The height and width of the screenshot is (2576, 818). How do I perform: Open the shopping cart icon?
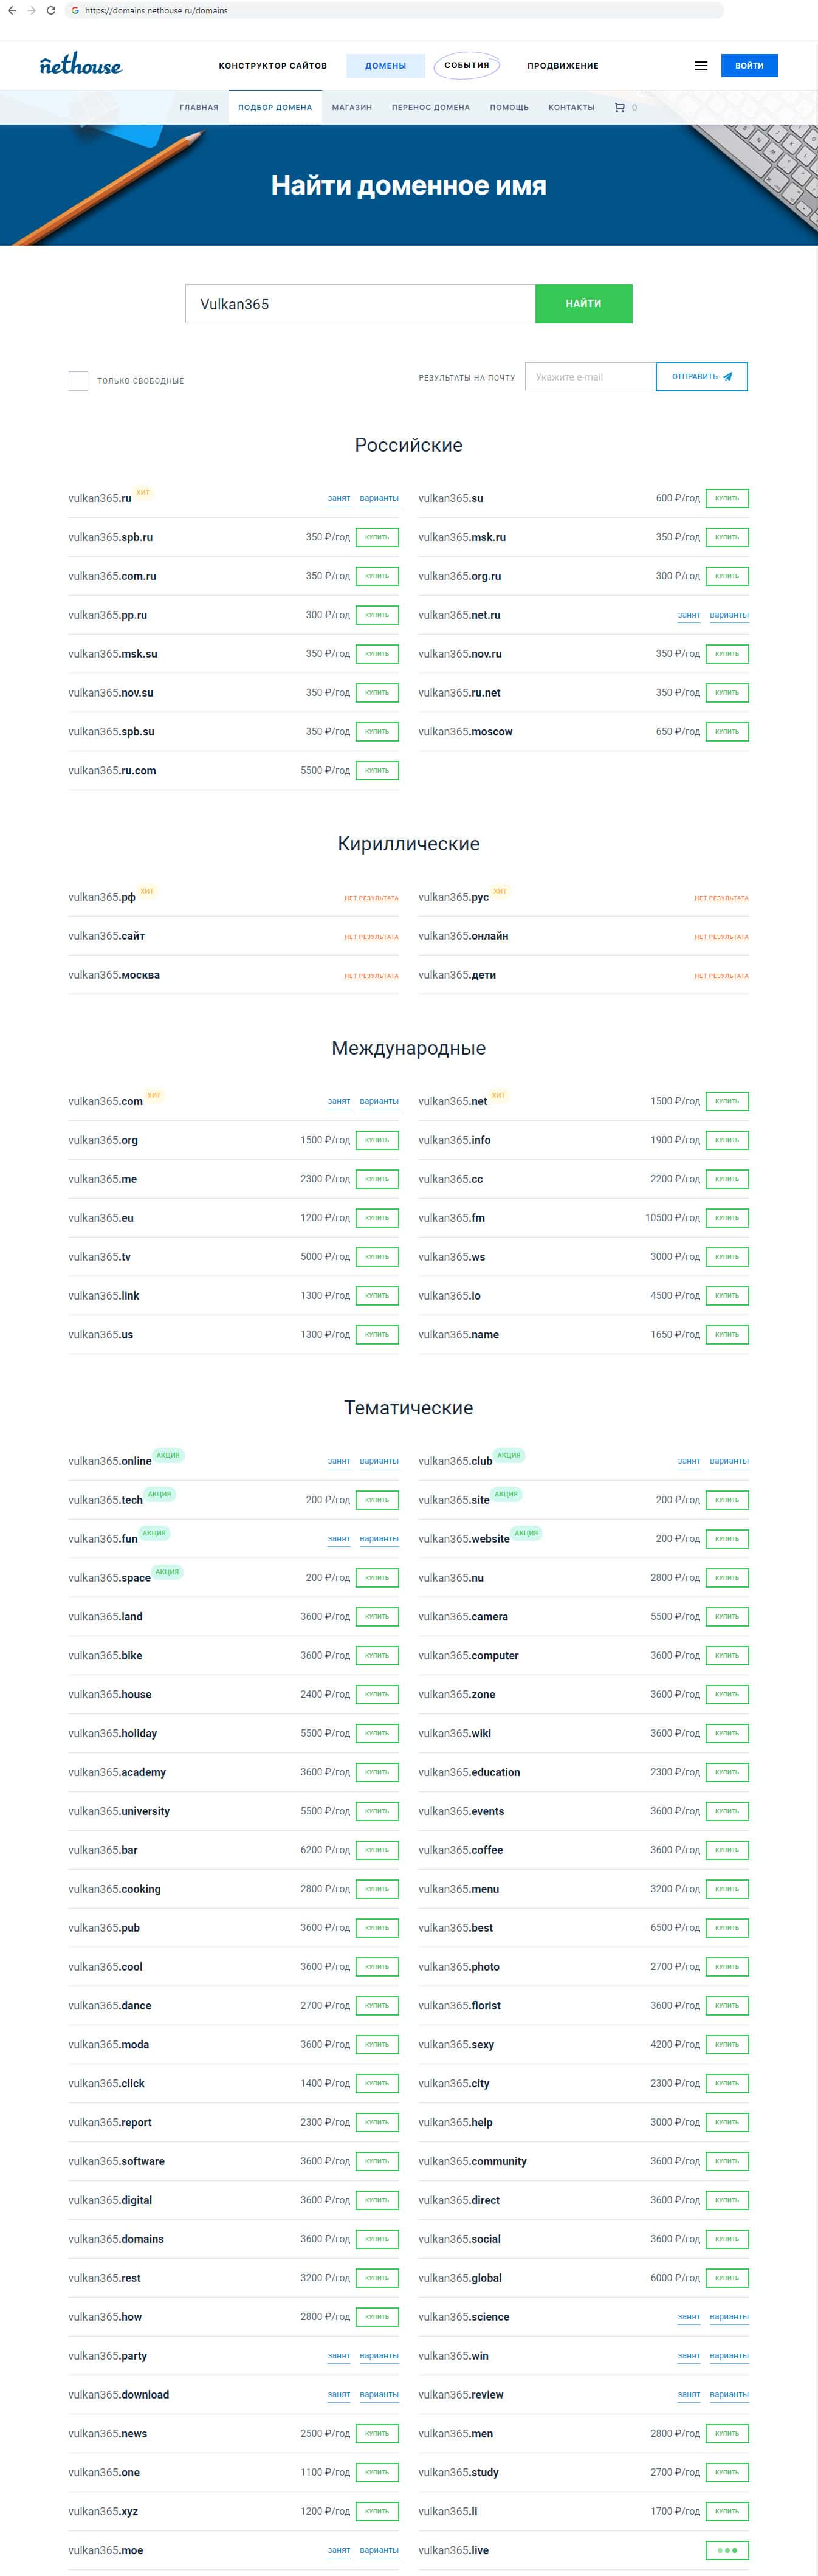pyautogui.click(x=620, y=107)
